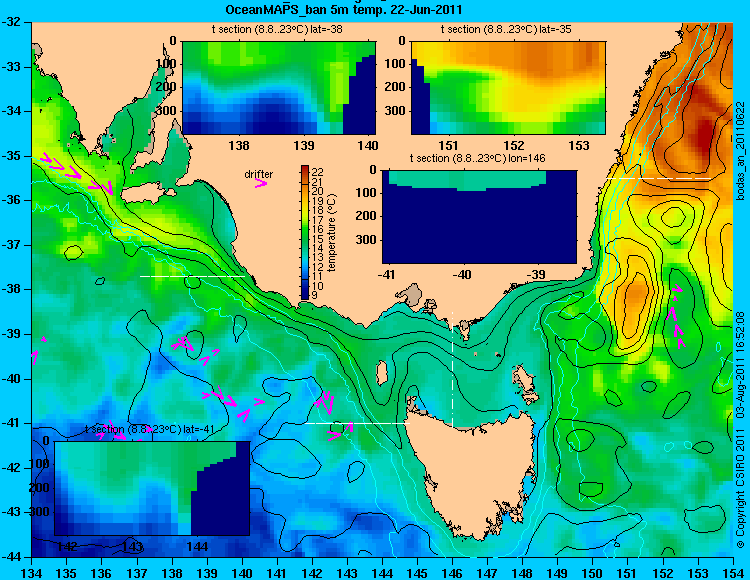
Task: Click the orange warm eddy core near 151E, 38S
Action: tap(635, 293)
